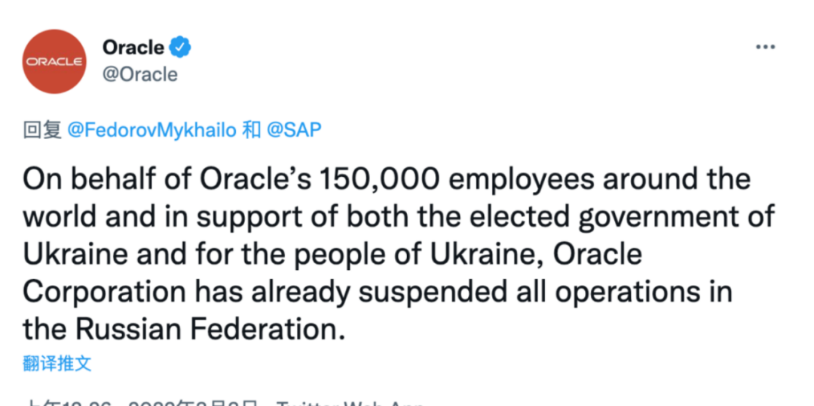Open the @SAP mention link
Screen dimensions: 814x406
point(294,130)
